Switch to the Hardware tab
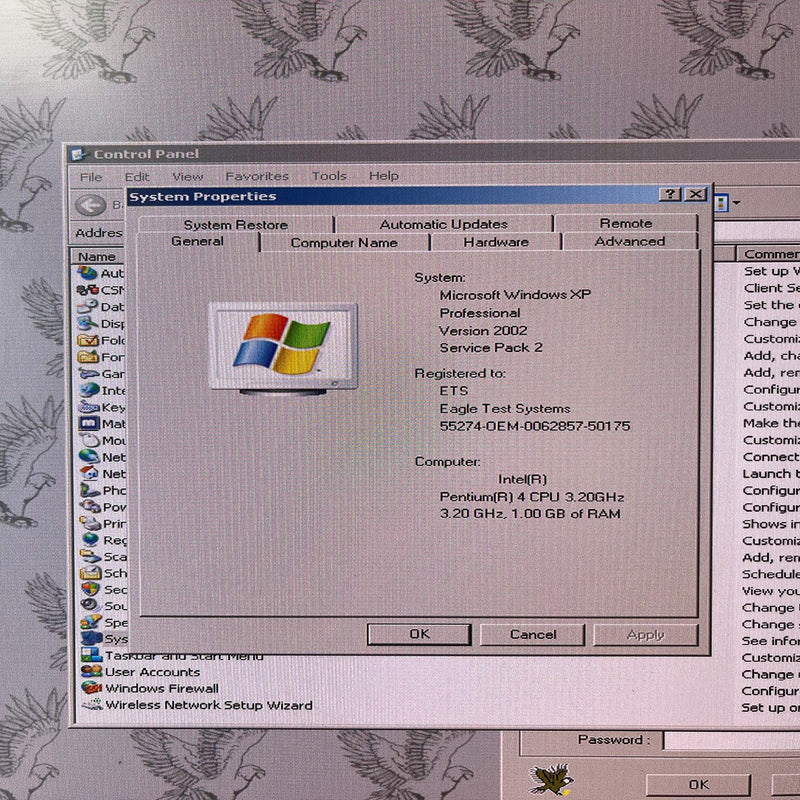The image size is (800, 800). pyautogui.click(x=496, y=242)
